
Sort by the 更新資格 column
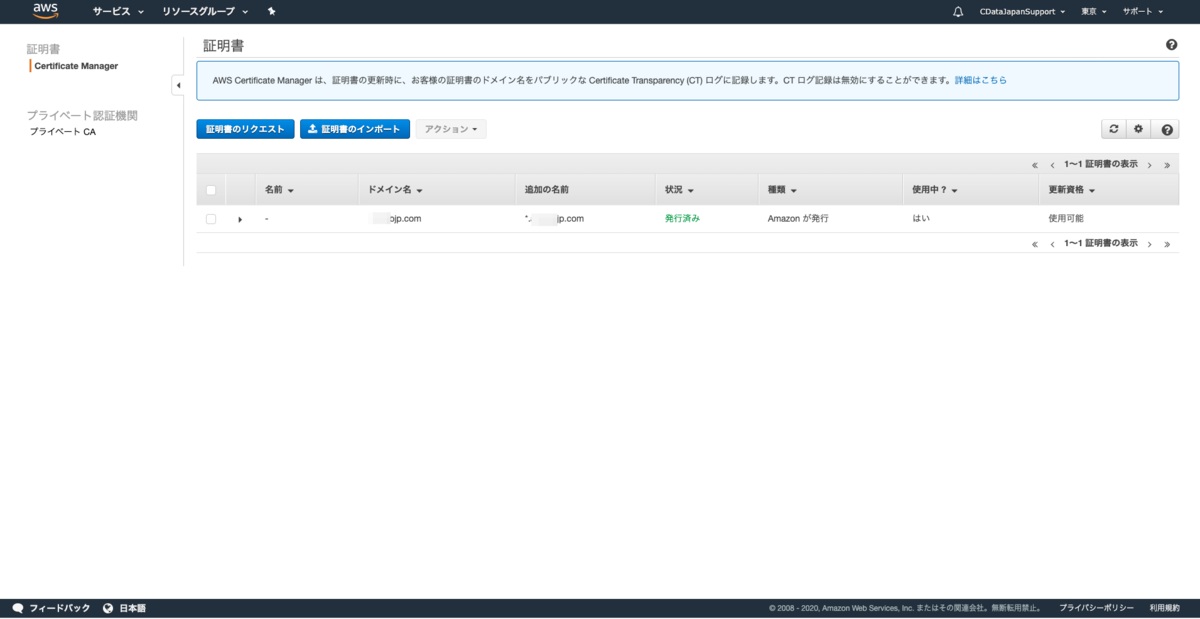click(x=1072, y=190)
